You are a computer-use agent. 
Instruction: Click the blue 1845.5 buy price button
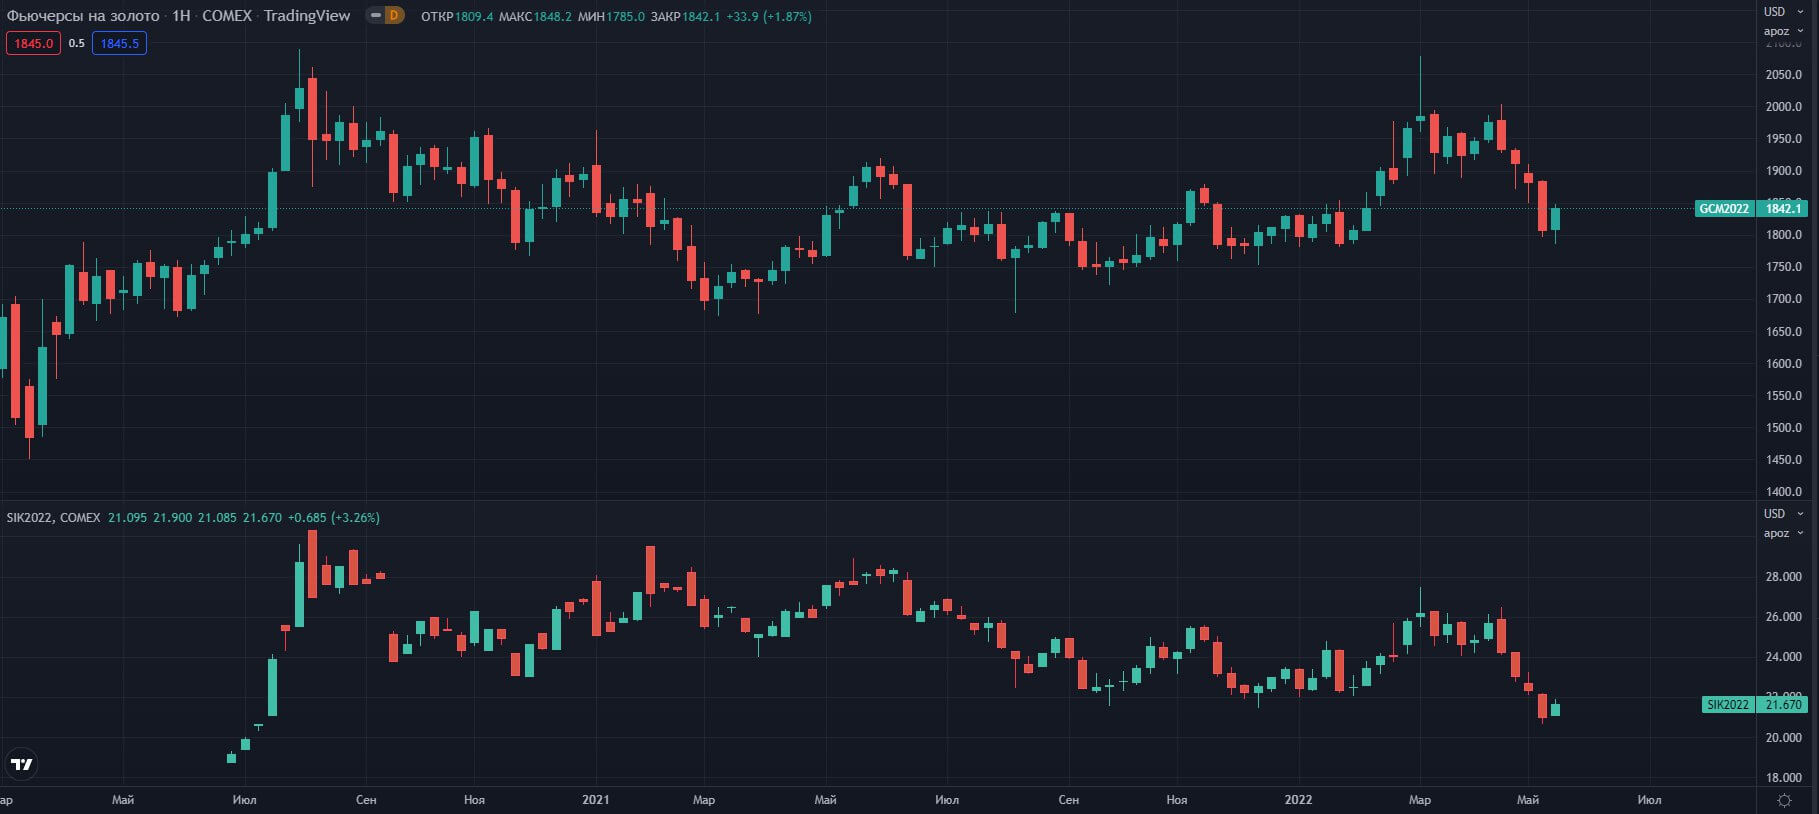tap(119, 43)
